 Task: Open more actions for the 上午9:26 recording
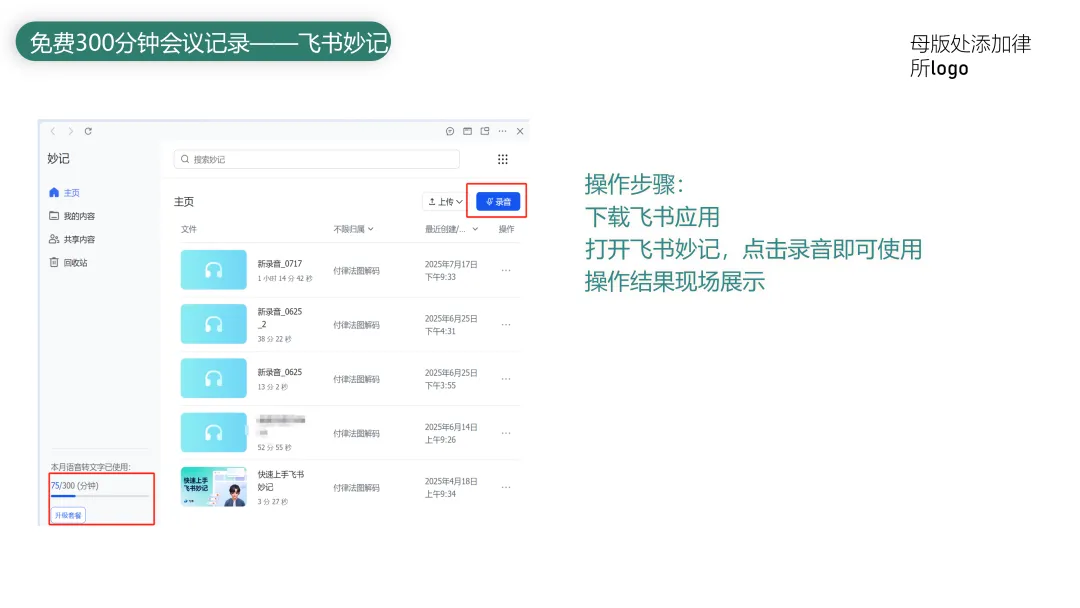506,433
